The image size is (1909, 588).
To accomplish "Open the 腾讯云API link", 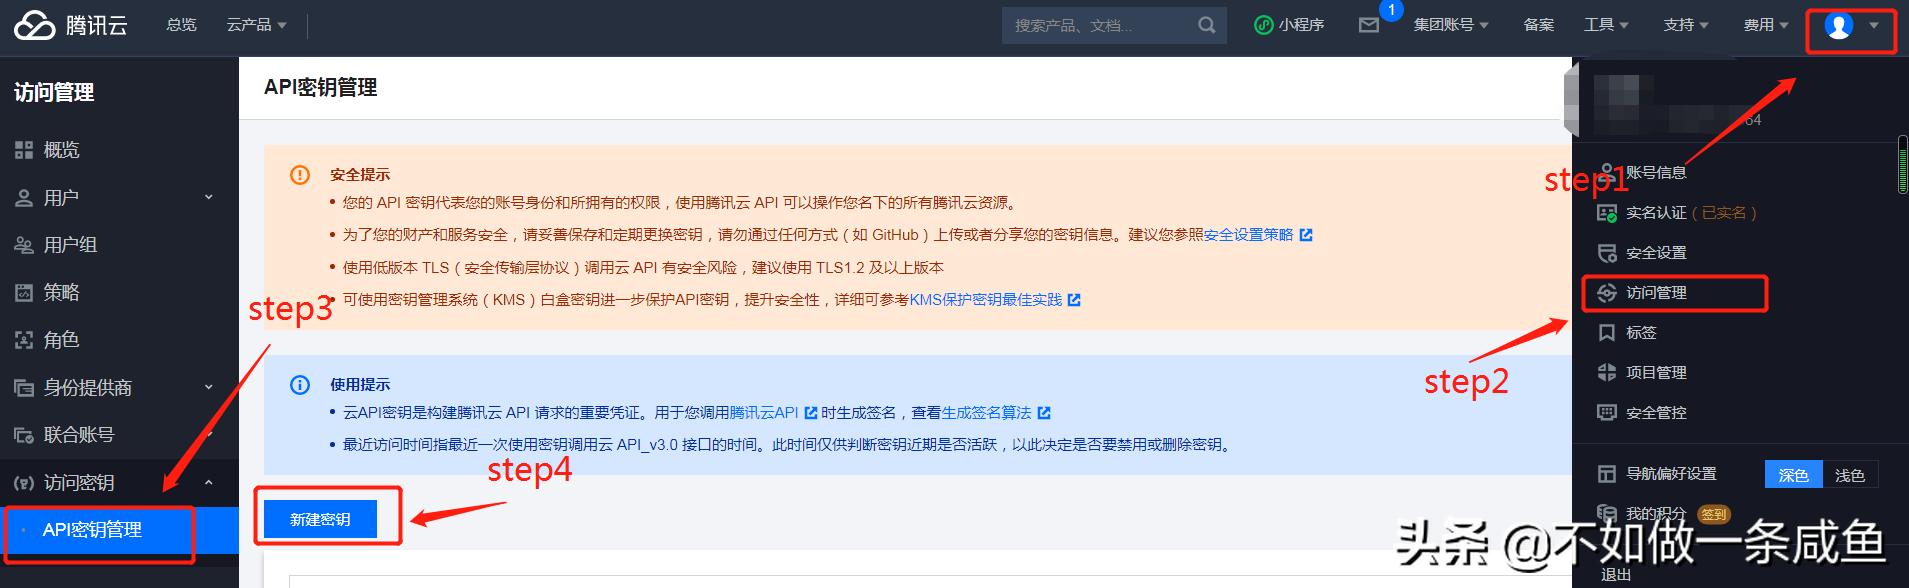I will point(764,413).
